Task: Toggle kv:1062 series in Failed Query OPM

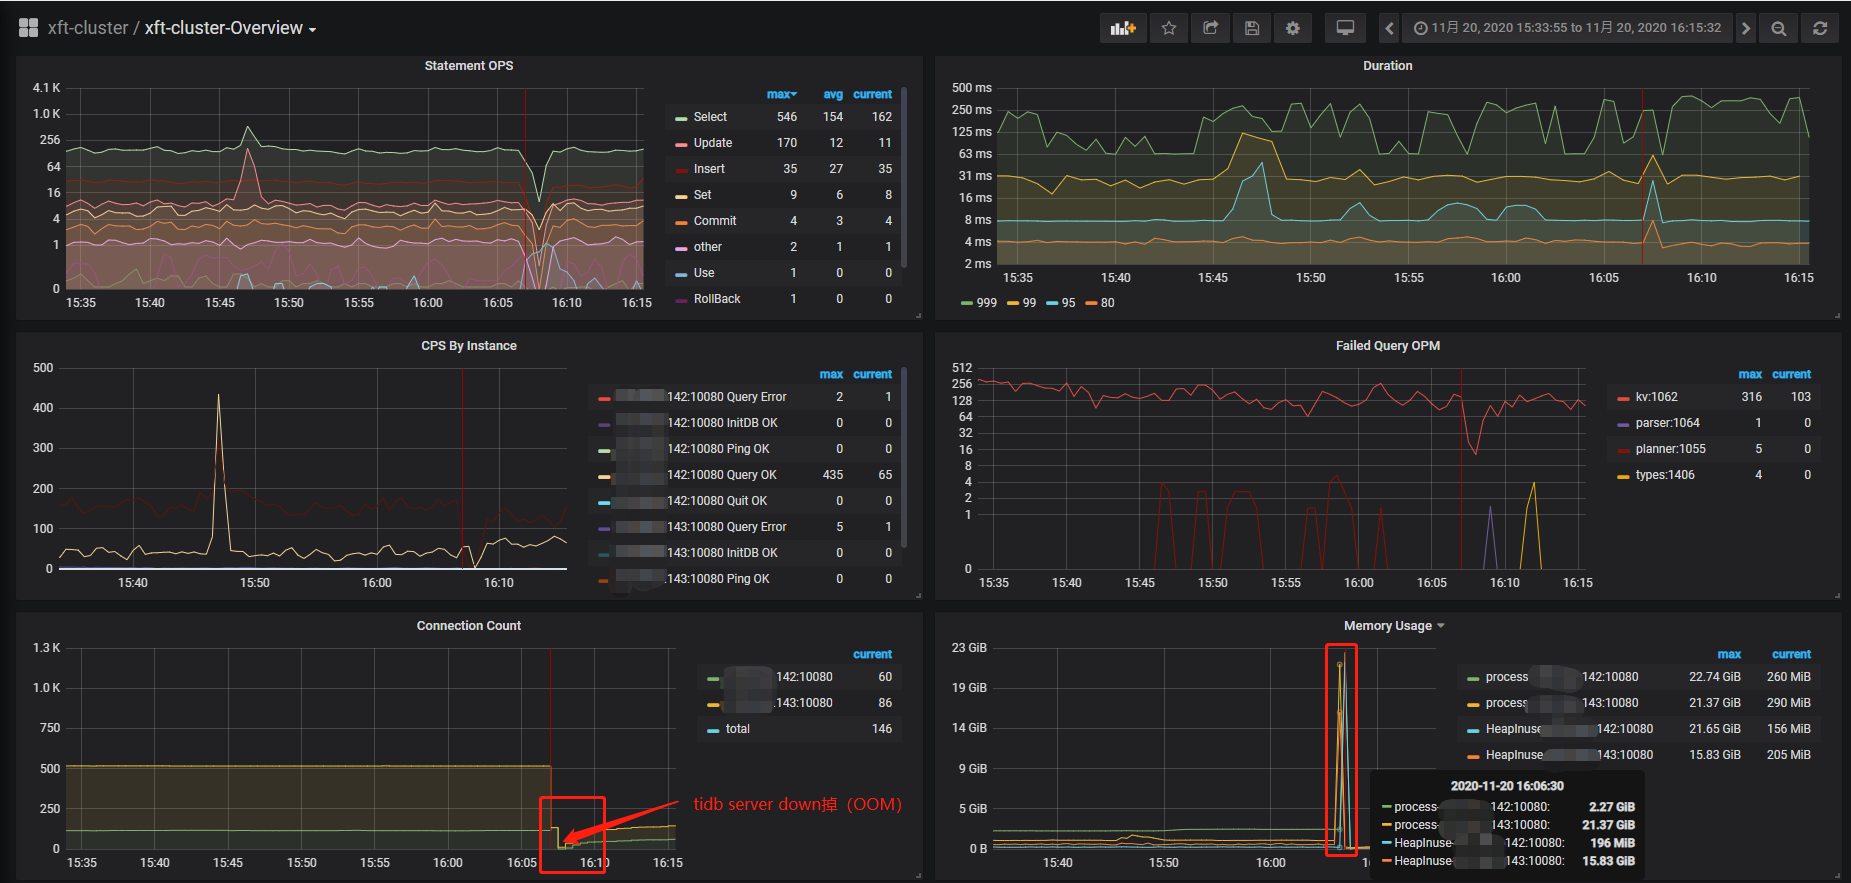Action: (1656, 397)
